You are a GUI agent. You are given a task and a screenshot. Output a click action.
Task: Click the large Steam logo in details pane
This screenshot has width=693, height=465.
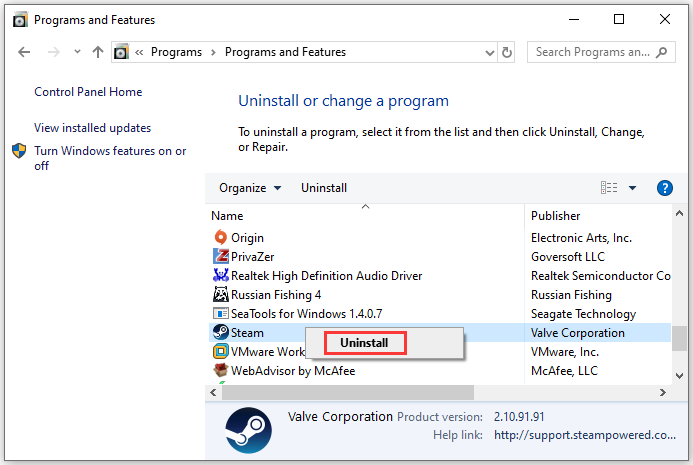[248, 430]
